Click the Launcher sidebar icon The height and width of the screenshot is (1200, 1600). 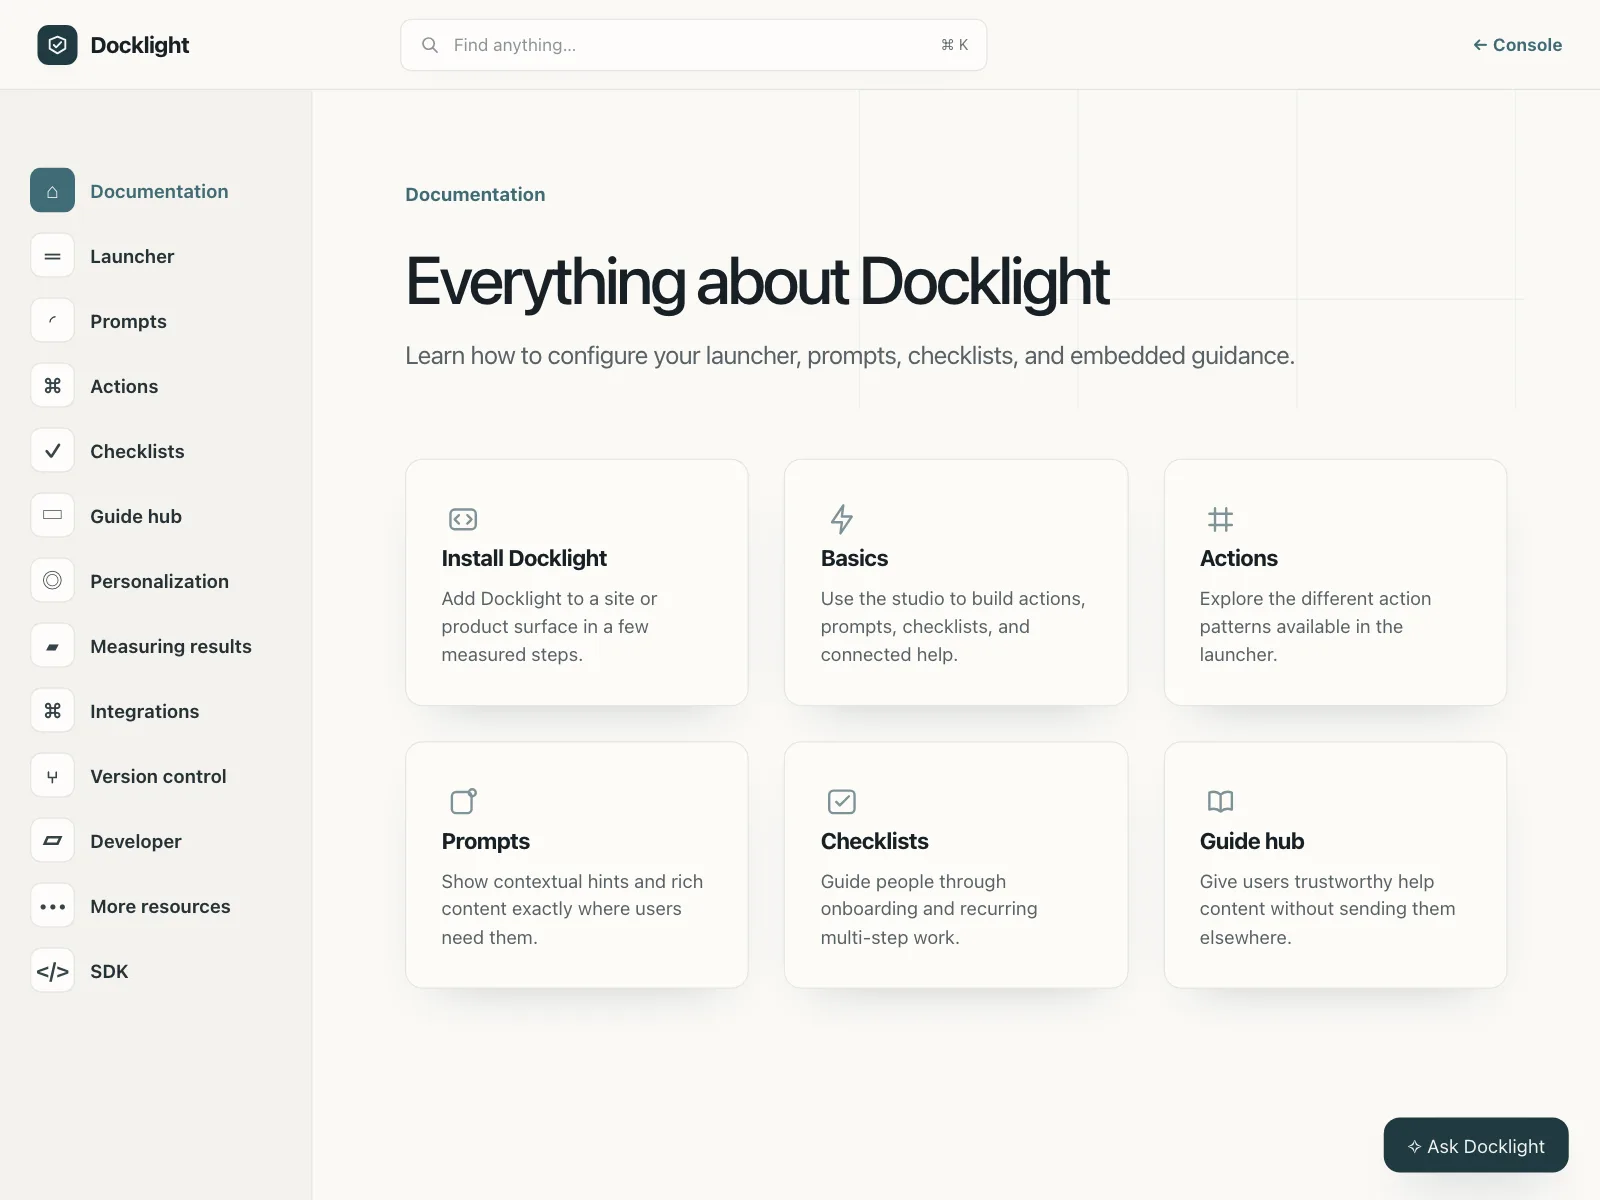[x=52, y=256]
